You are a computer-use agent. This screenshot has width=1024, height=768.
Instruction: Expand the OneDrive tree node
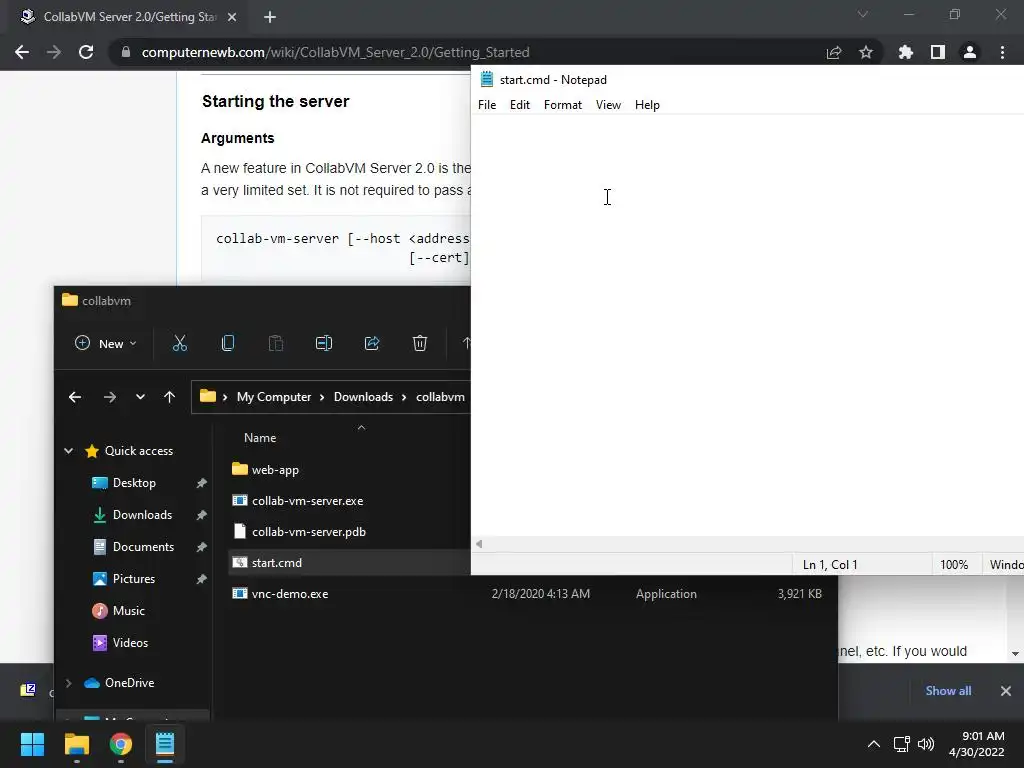[69, 683]
